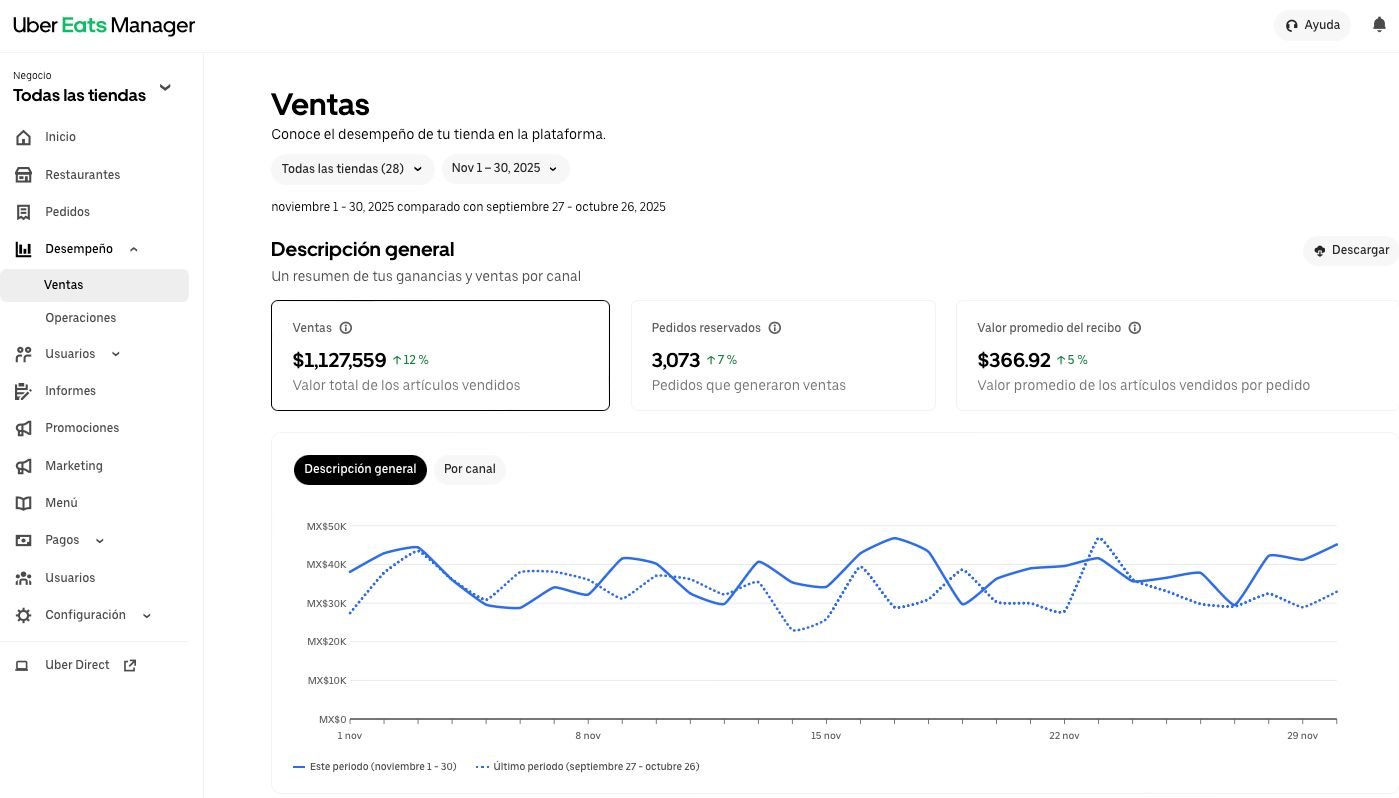
Task: Click the notification bell icon
Action: [1379, 25]
